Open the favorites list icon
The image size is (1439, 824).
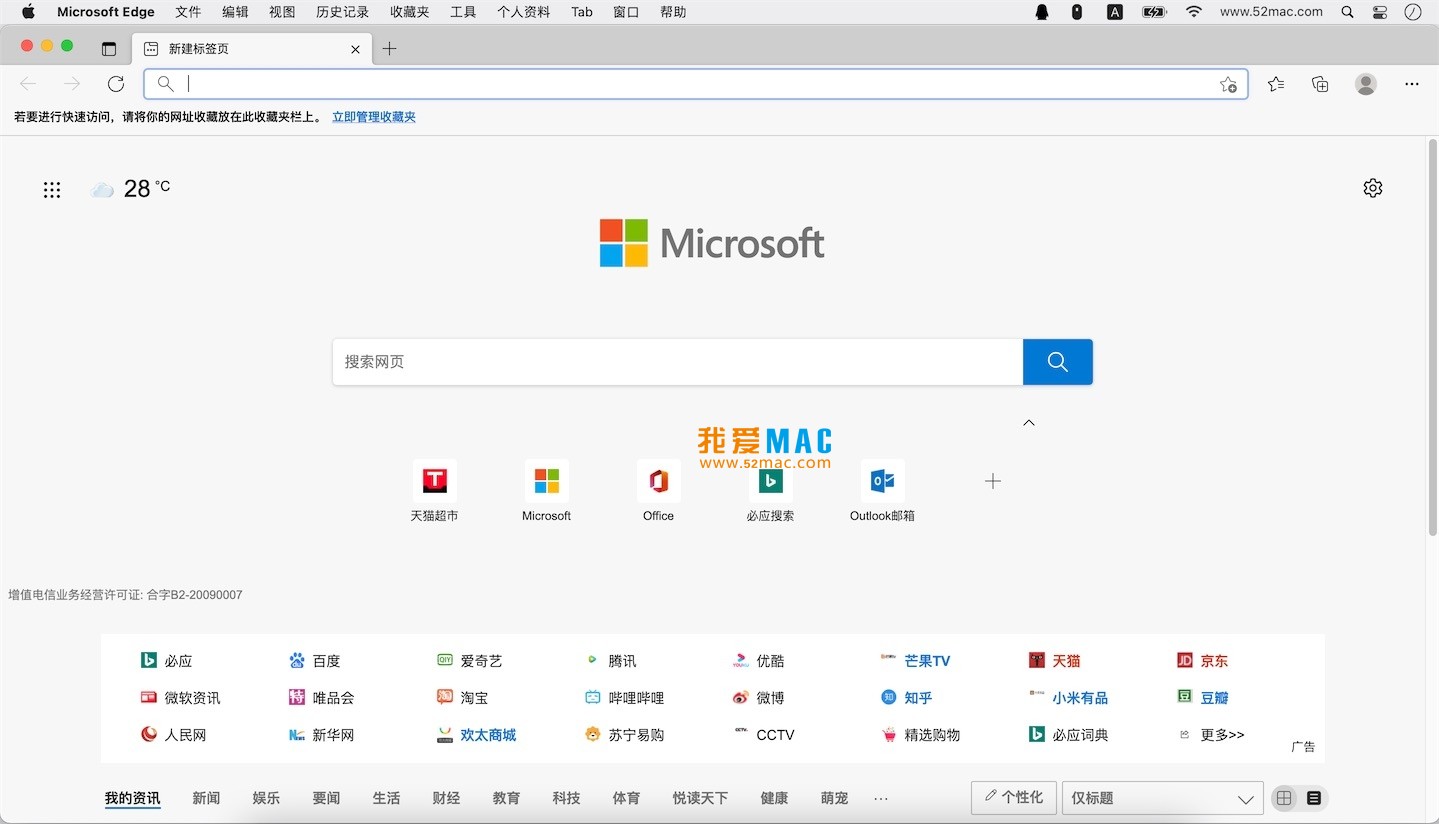click(1275, 84)
